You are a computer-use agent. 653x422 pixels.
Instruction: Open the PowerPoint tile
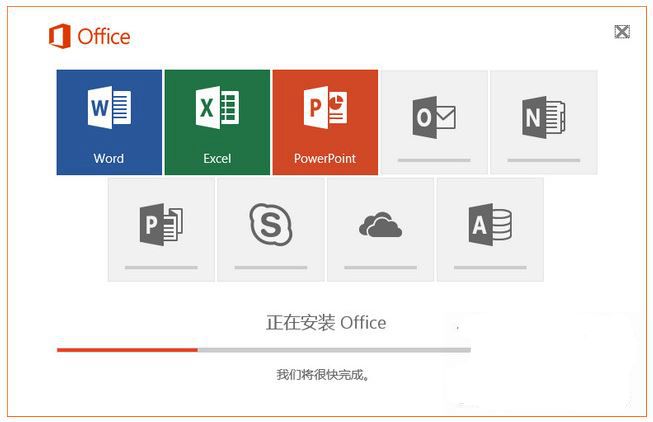pos(325,122)
